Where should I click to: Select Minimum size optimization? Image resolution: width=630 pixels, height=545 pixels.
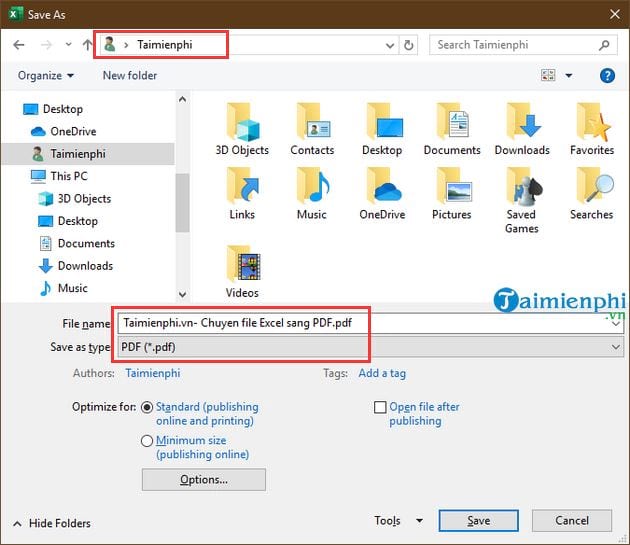click(x=147, y=441)
